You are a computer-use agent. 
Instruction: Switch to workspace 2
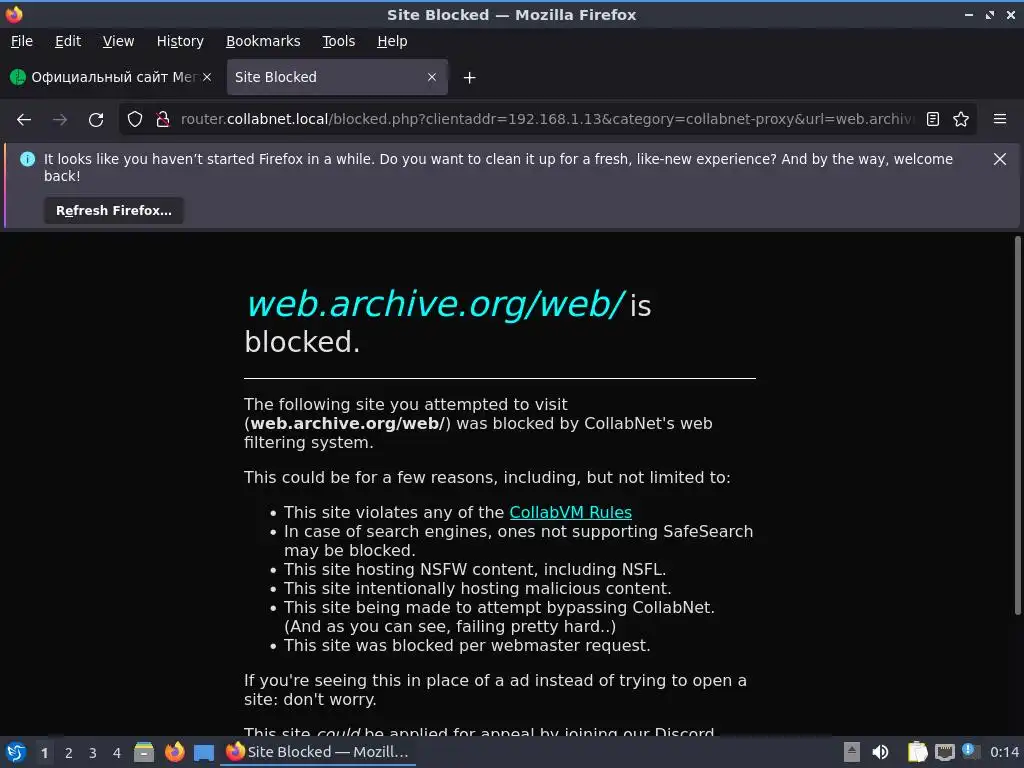pos(69,753)
